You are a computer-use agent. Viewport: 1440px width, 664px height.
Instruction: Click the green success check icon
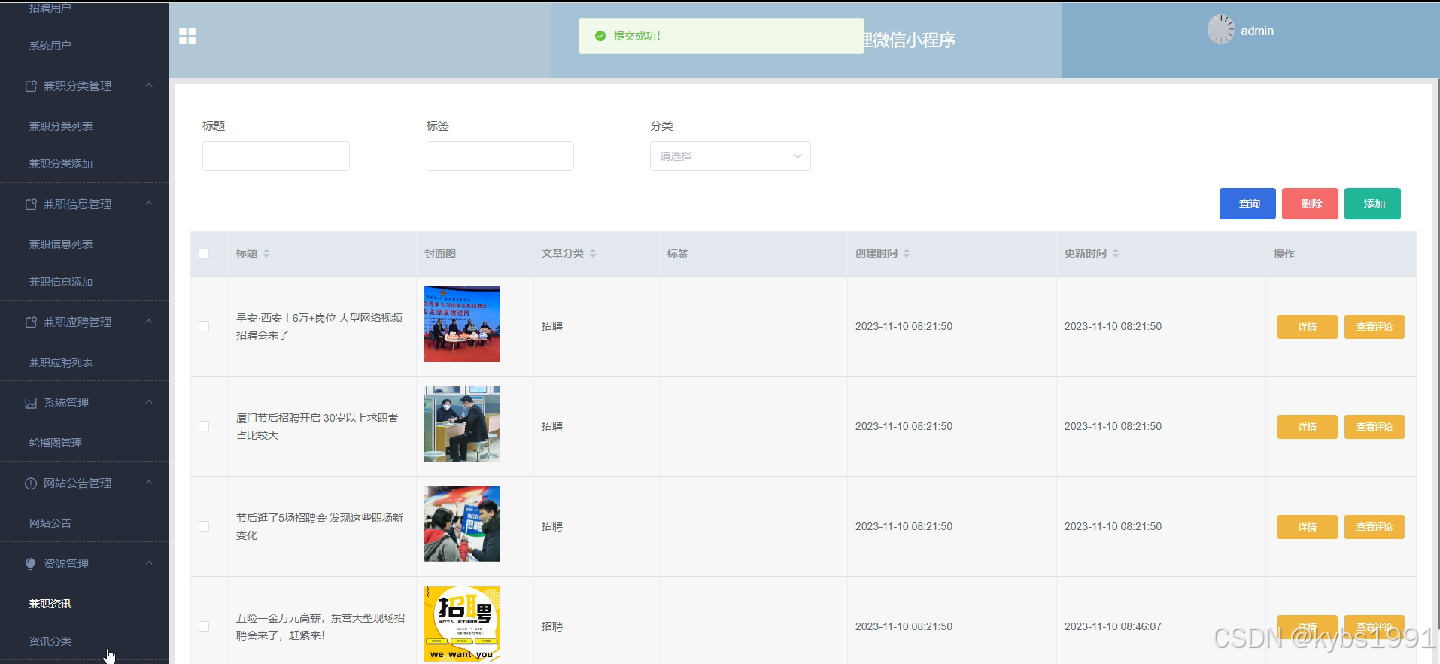point(600,36)
